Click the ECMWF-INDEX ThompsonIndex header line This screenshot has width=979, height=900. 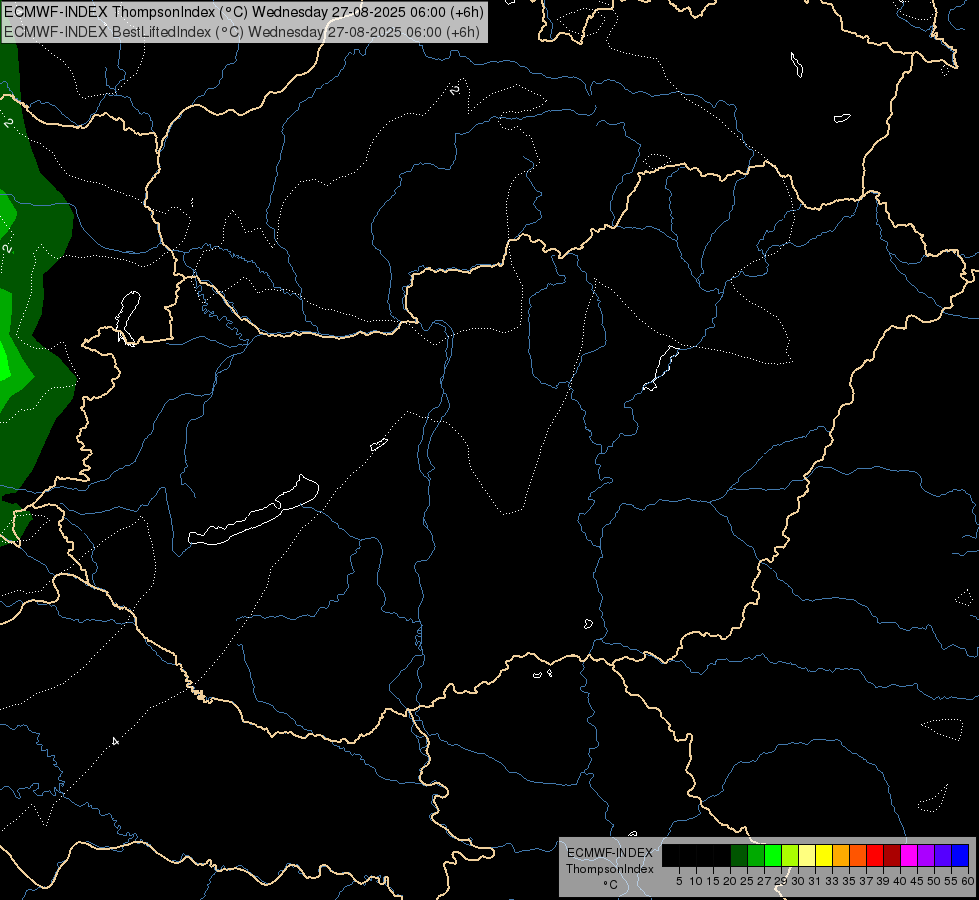(x=244, y=12)
